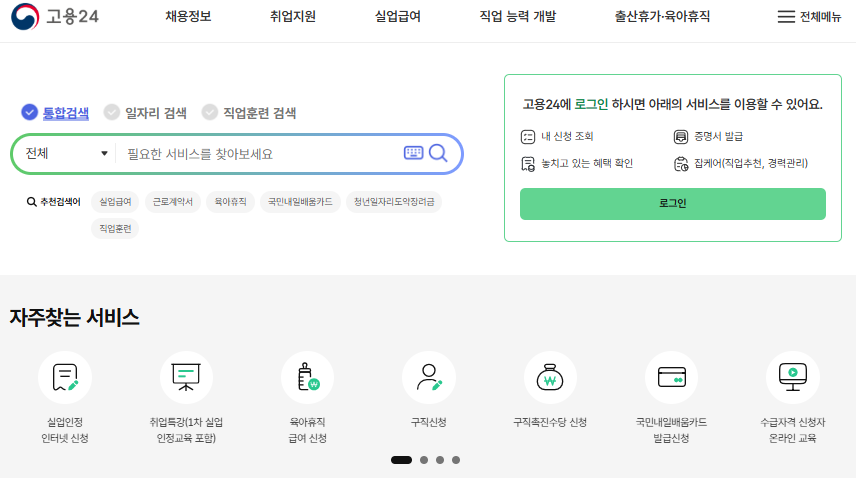Open 수급자격 신청자 온라인 교육 monitor icon
856x478 pixels.
pos(793,378)
